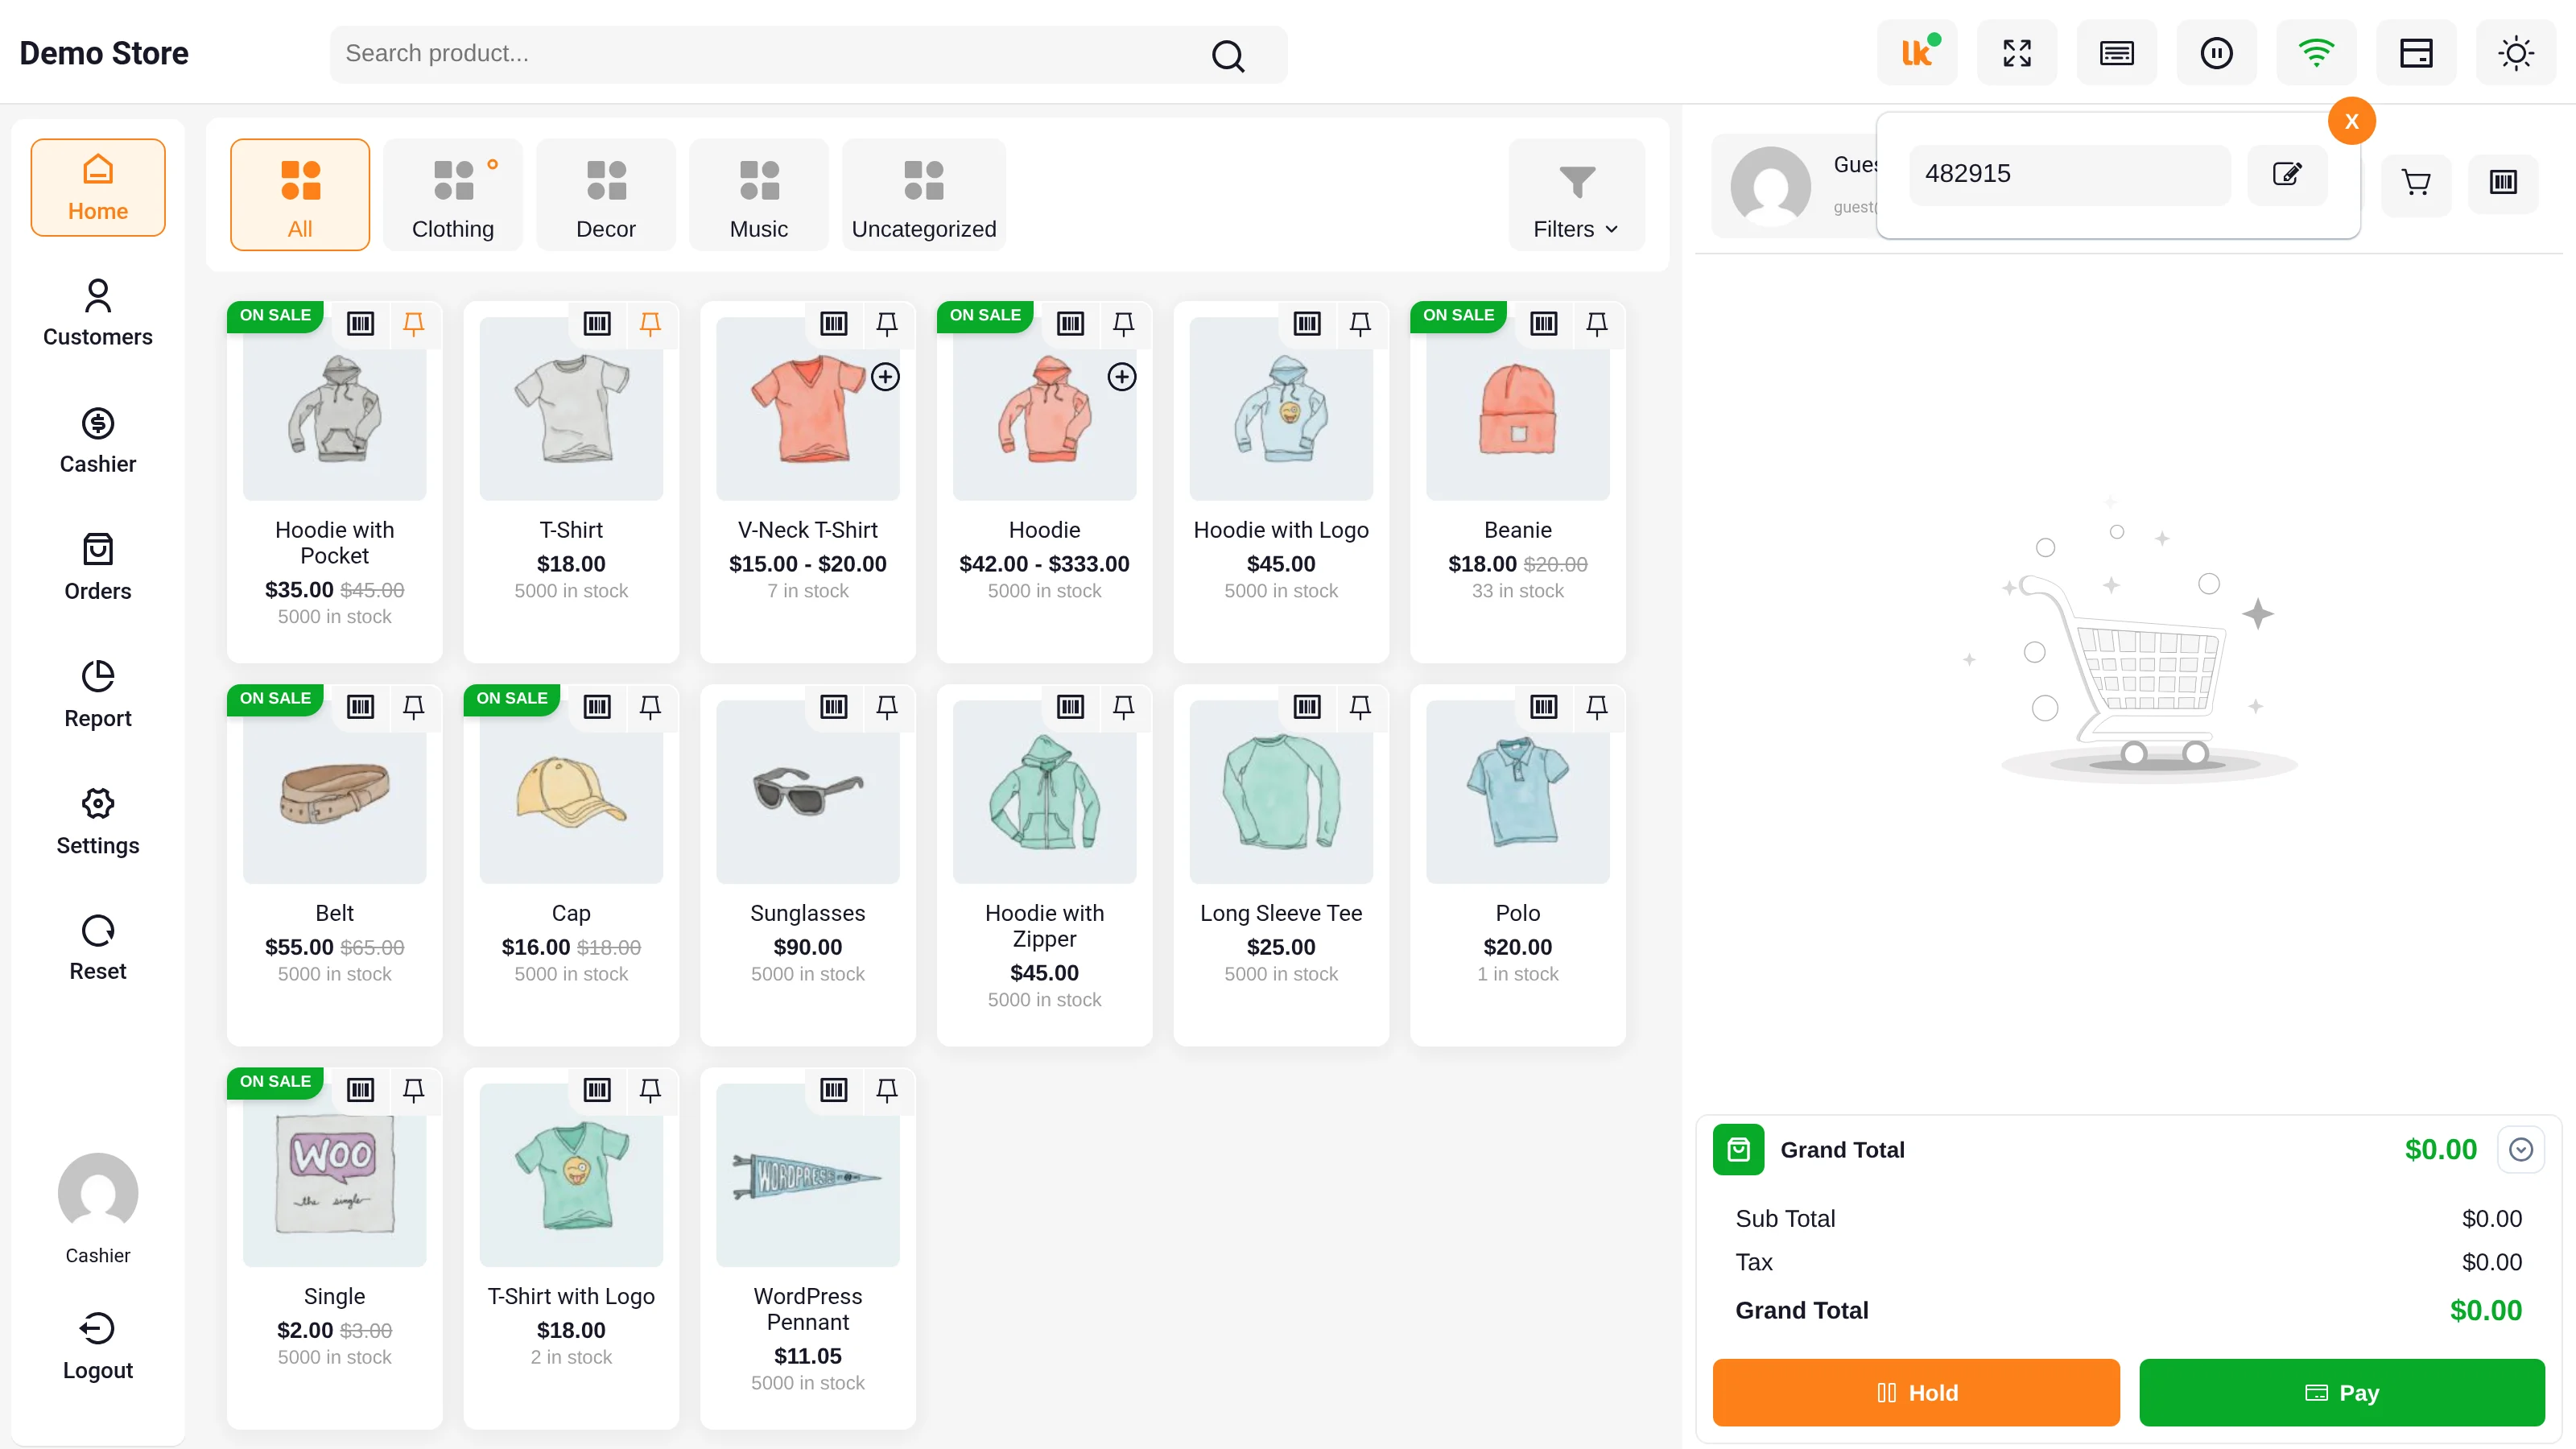The height and width of the screenshot is (1449, 2576).
Task: Show barcode for WordPress Pennant
Action: (x=834, y=1090)
